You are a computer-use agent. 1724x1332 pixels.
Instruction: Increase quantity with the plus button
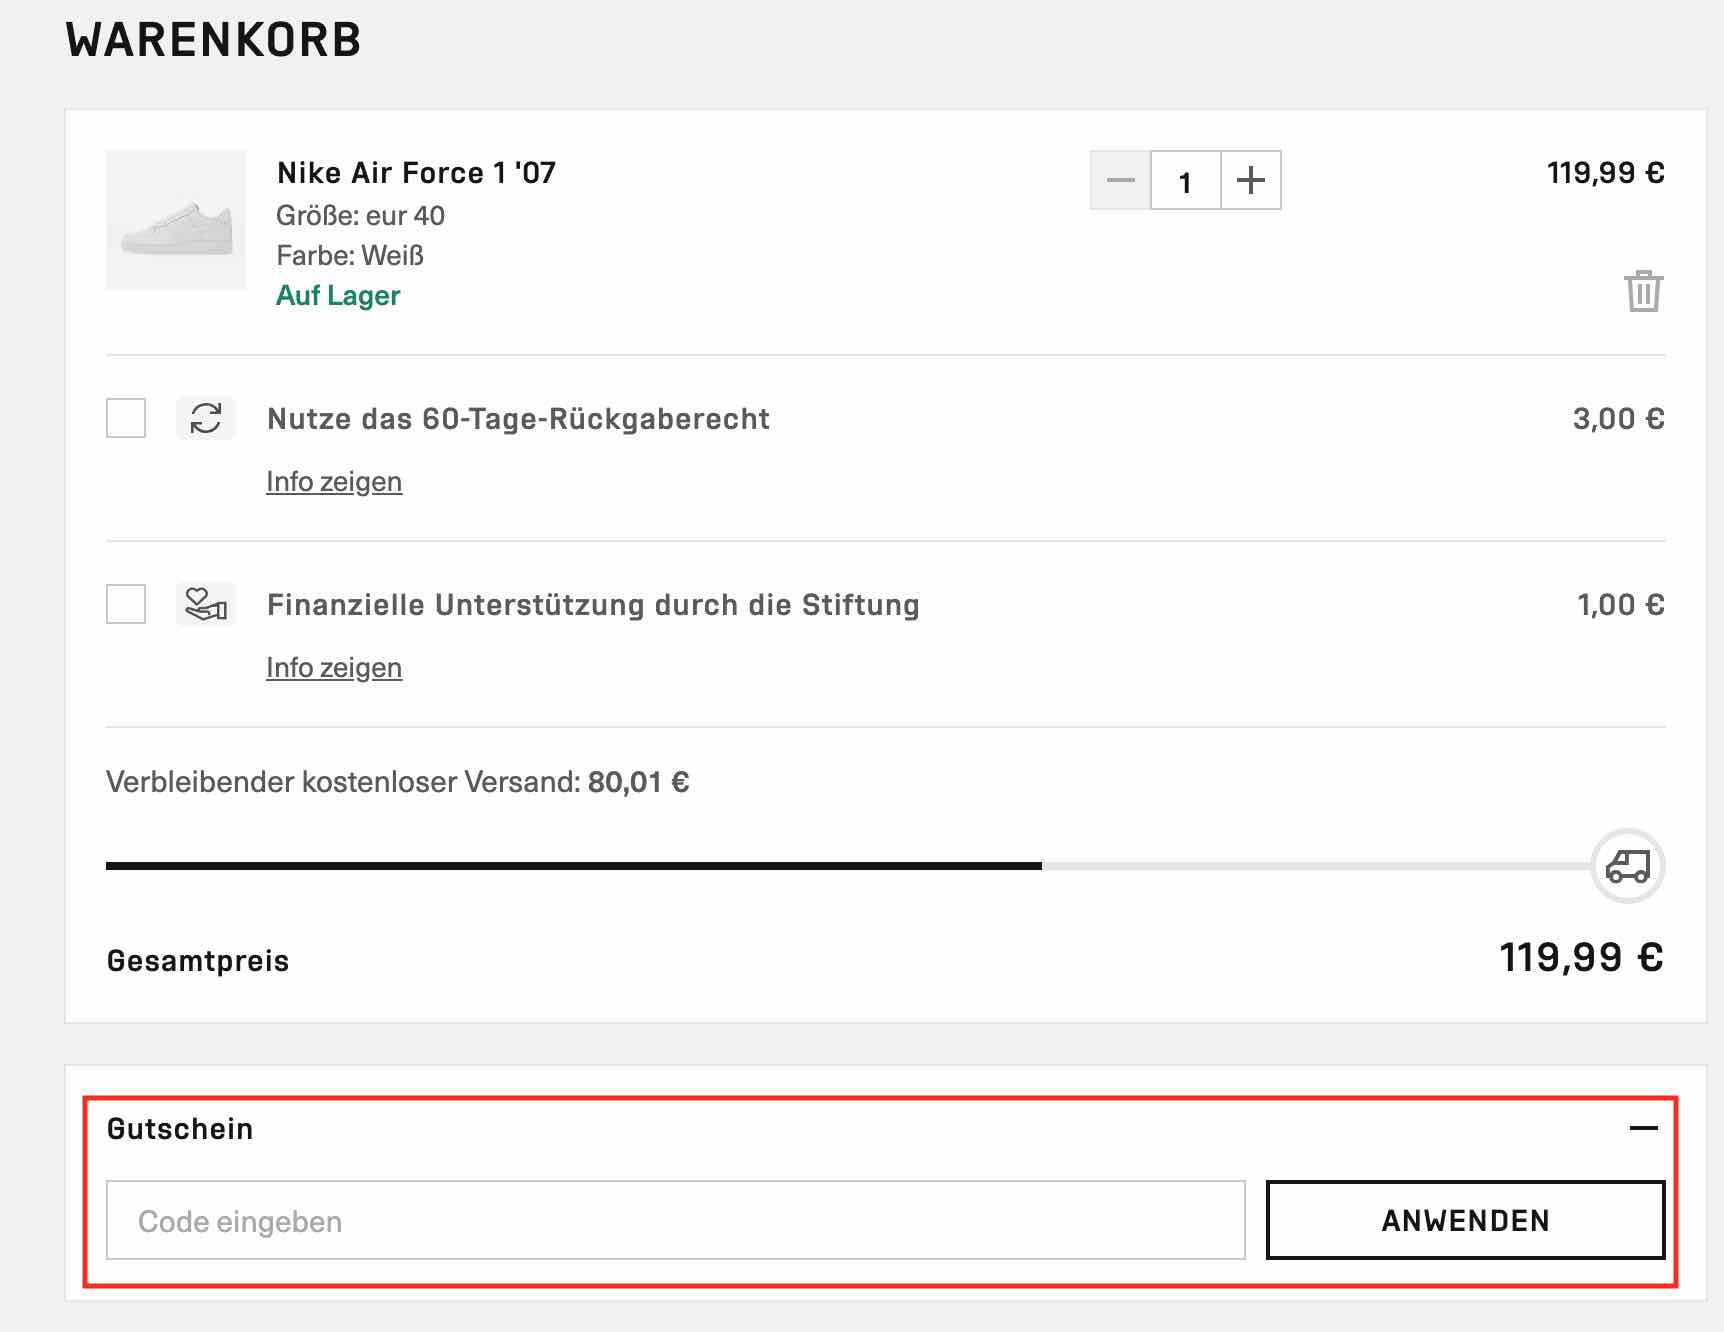tap(1250, 181)
